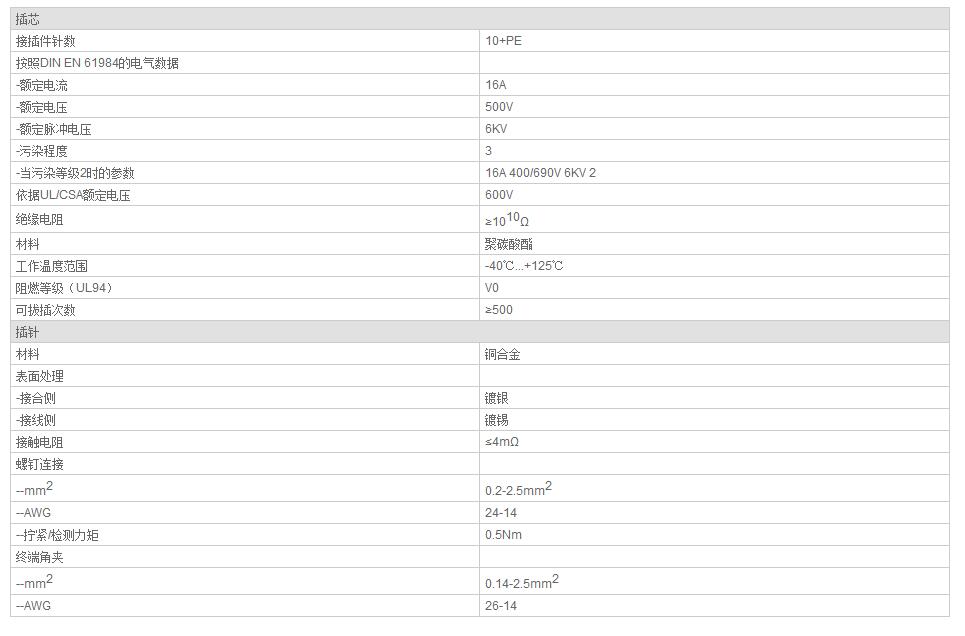This screenshot has height=636, width=965.
Task: Click the 26-14 AWG value in last row
Action: [x=501, y=606]
